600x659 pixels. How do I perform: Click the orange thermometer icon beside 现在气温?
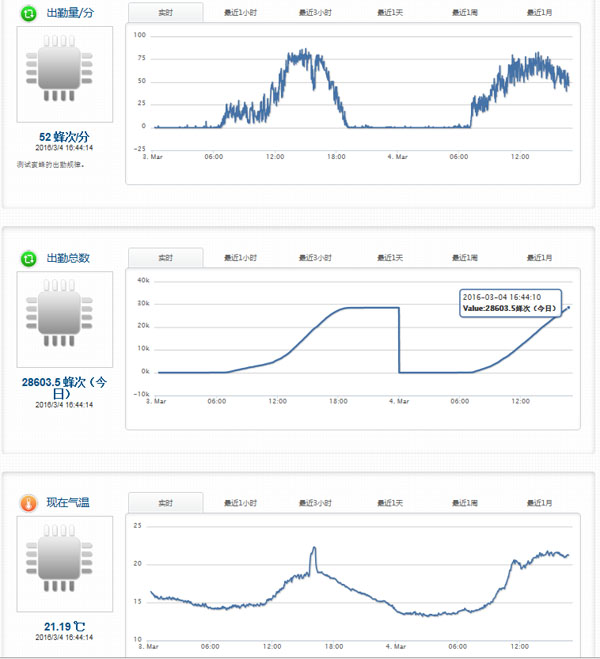coord(29,503)
